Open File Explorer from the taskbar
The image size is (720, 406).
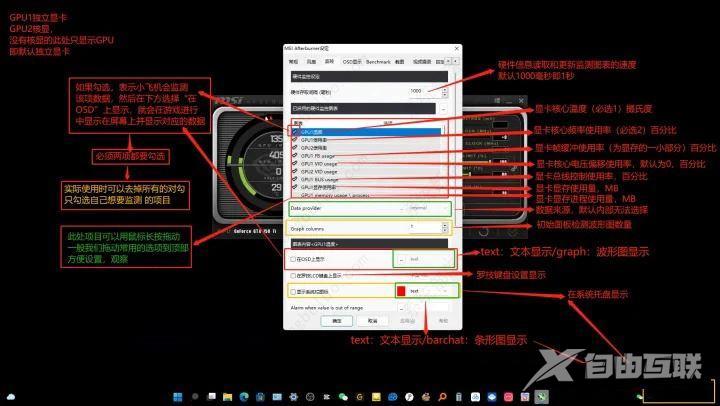coord(227,397)
